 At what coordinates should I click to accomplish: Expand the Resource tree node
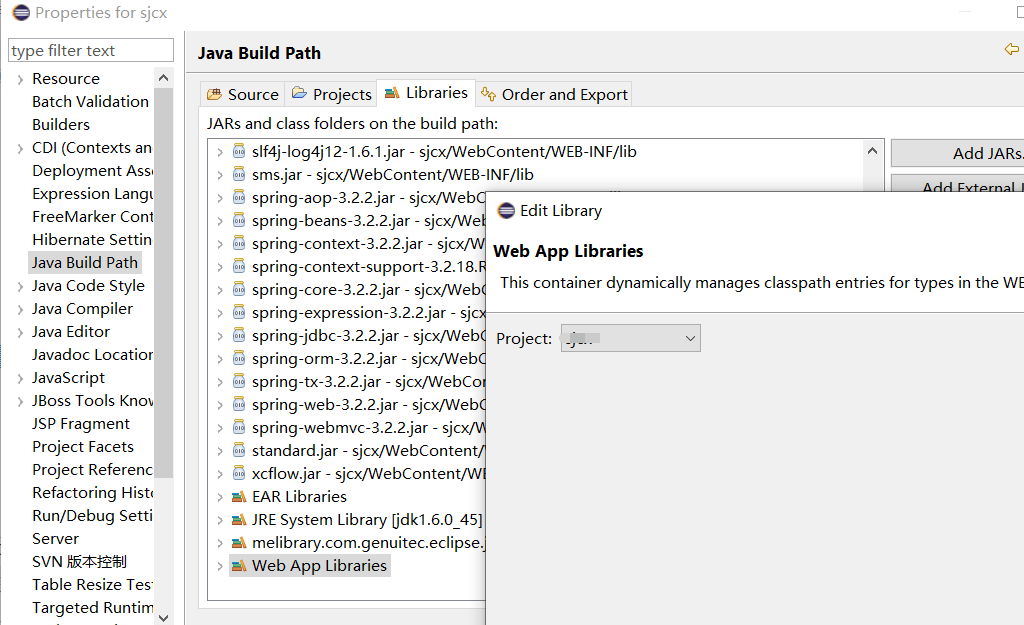(20, 79)
